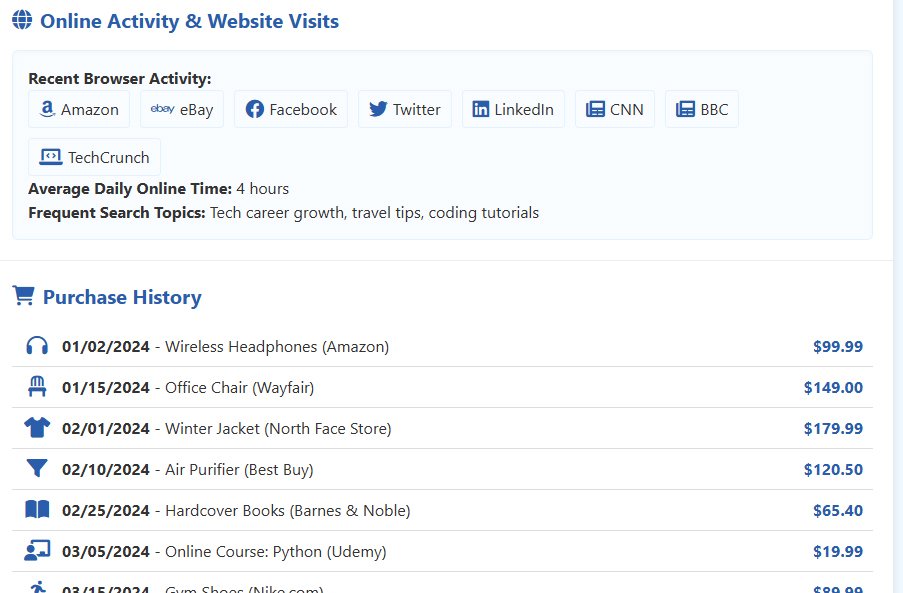This screenshot has height=593, width=903.
Task: Click the $19.99 price
Action: click(x=838, y=550)
